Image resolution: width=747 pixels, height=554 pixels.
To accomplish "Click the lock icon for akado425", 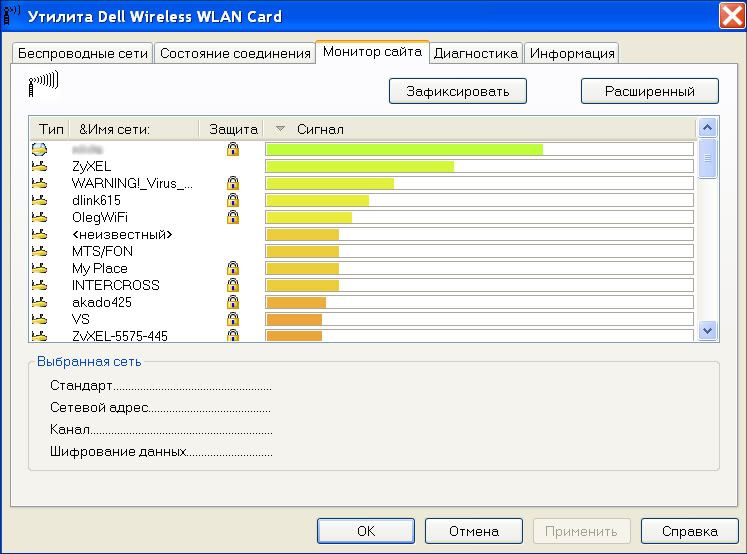I will [x=232, y=302].
